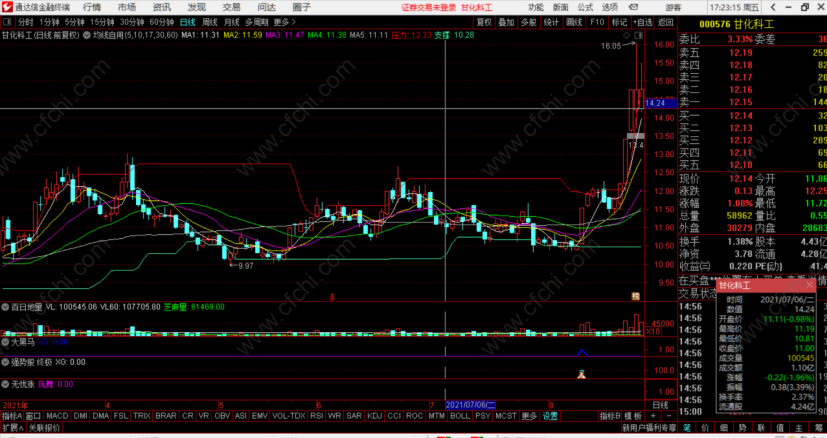Click the 关联报价 button
Image resolution: width=827 pixels, height=438 pixels.
coord(44,427)
